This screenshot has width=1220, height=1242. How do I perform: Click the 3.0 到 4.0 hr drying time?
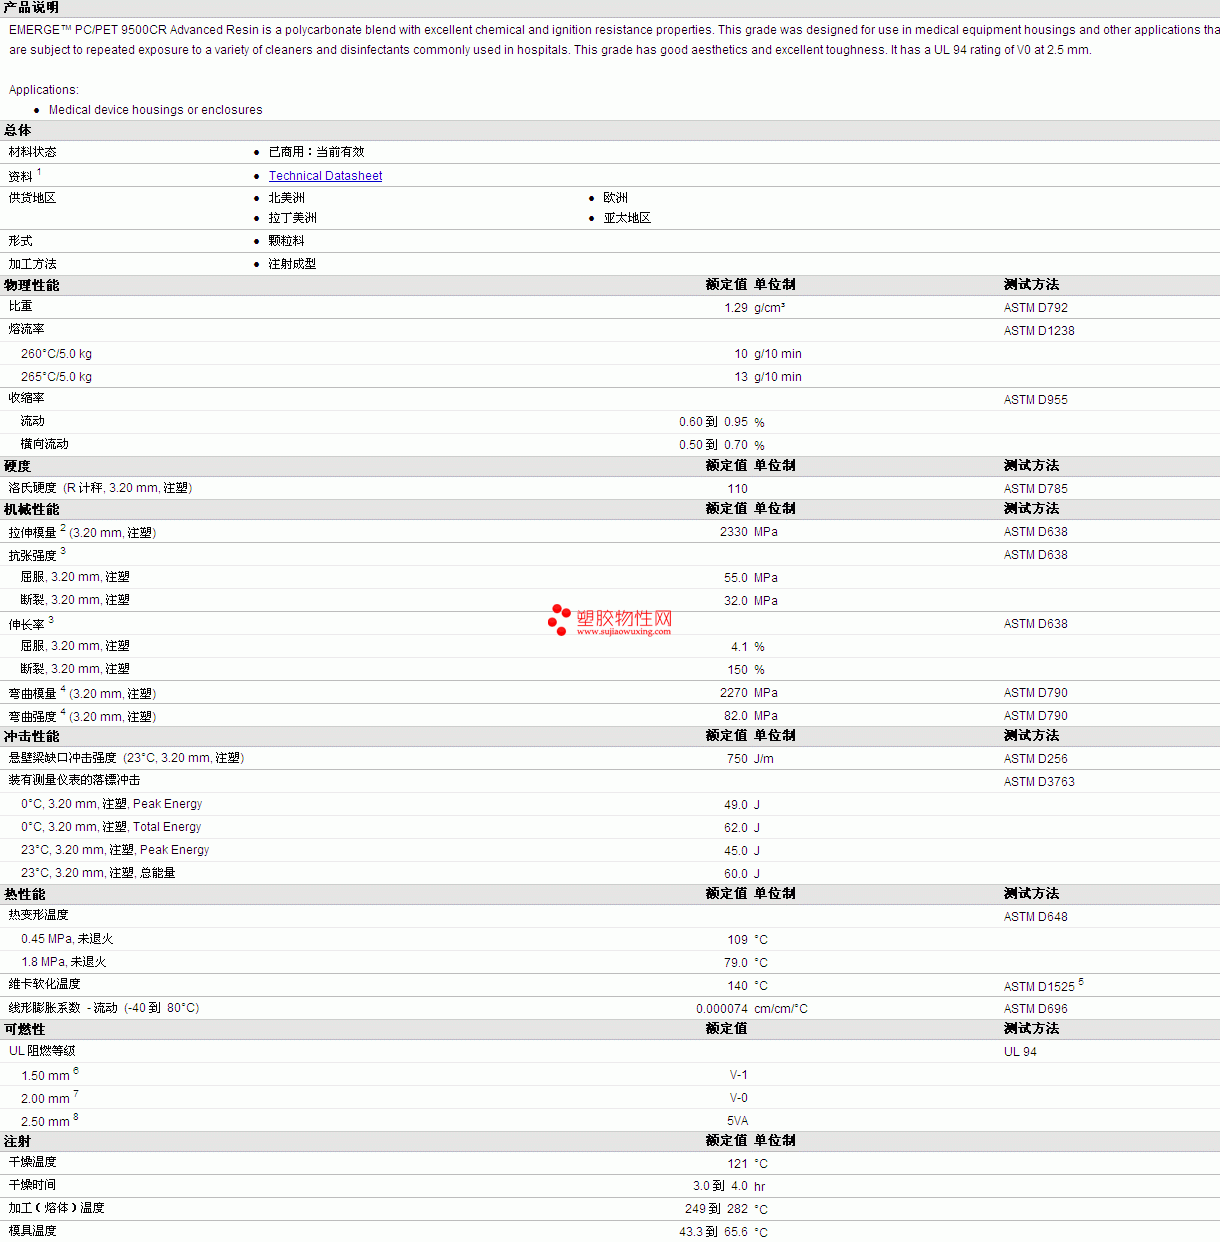[729, 1187]
